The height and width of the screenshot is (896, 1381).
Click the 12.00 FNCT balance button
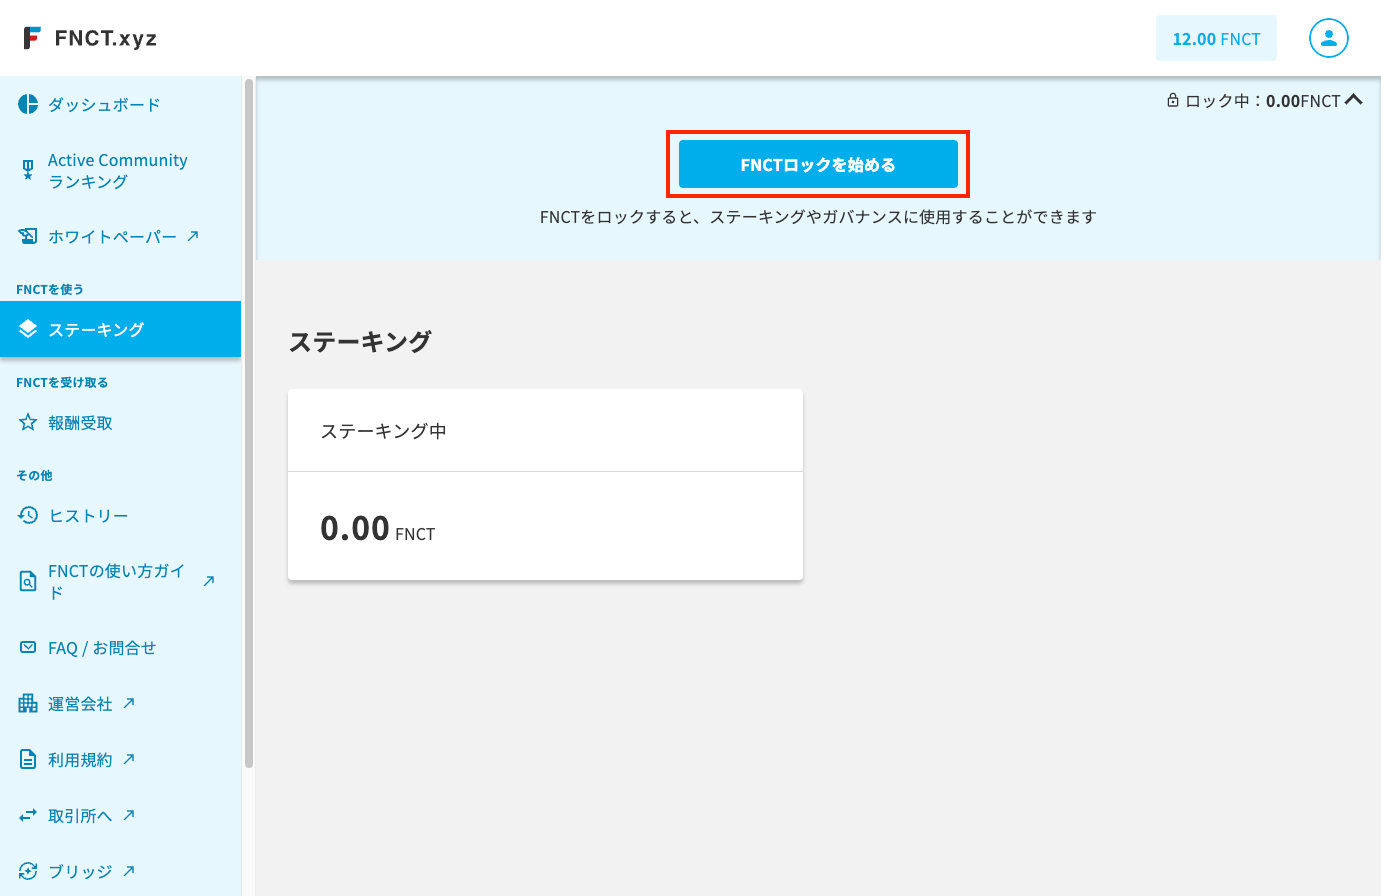(x=1216, y=38)
